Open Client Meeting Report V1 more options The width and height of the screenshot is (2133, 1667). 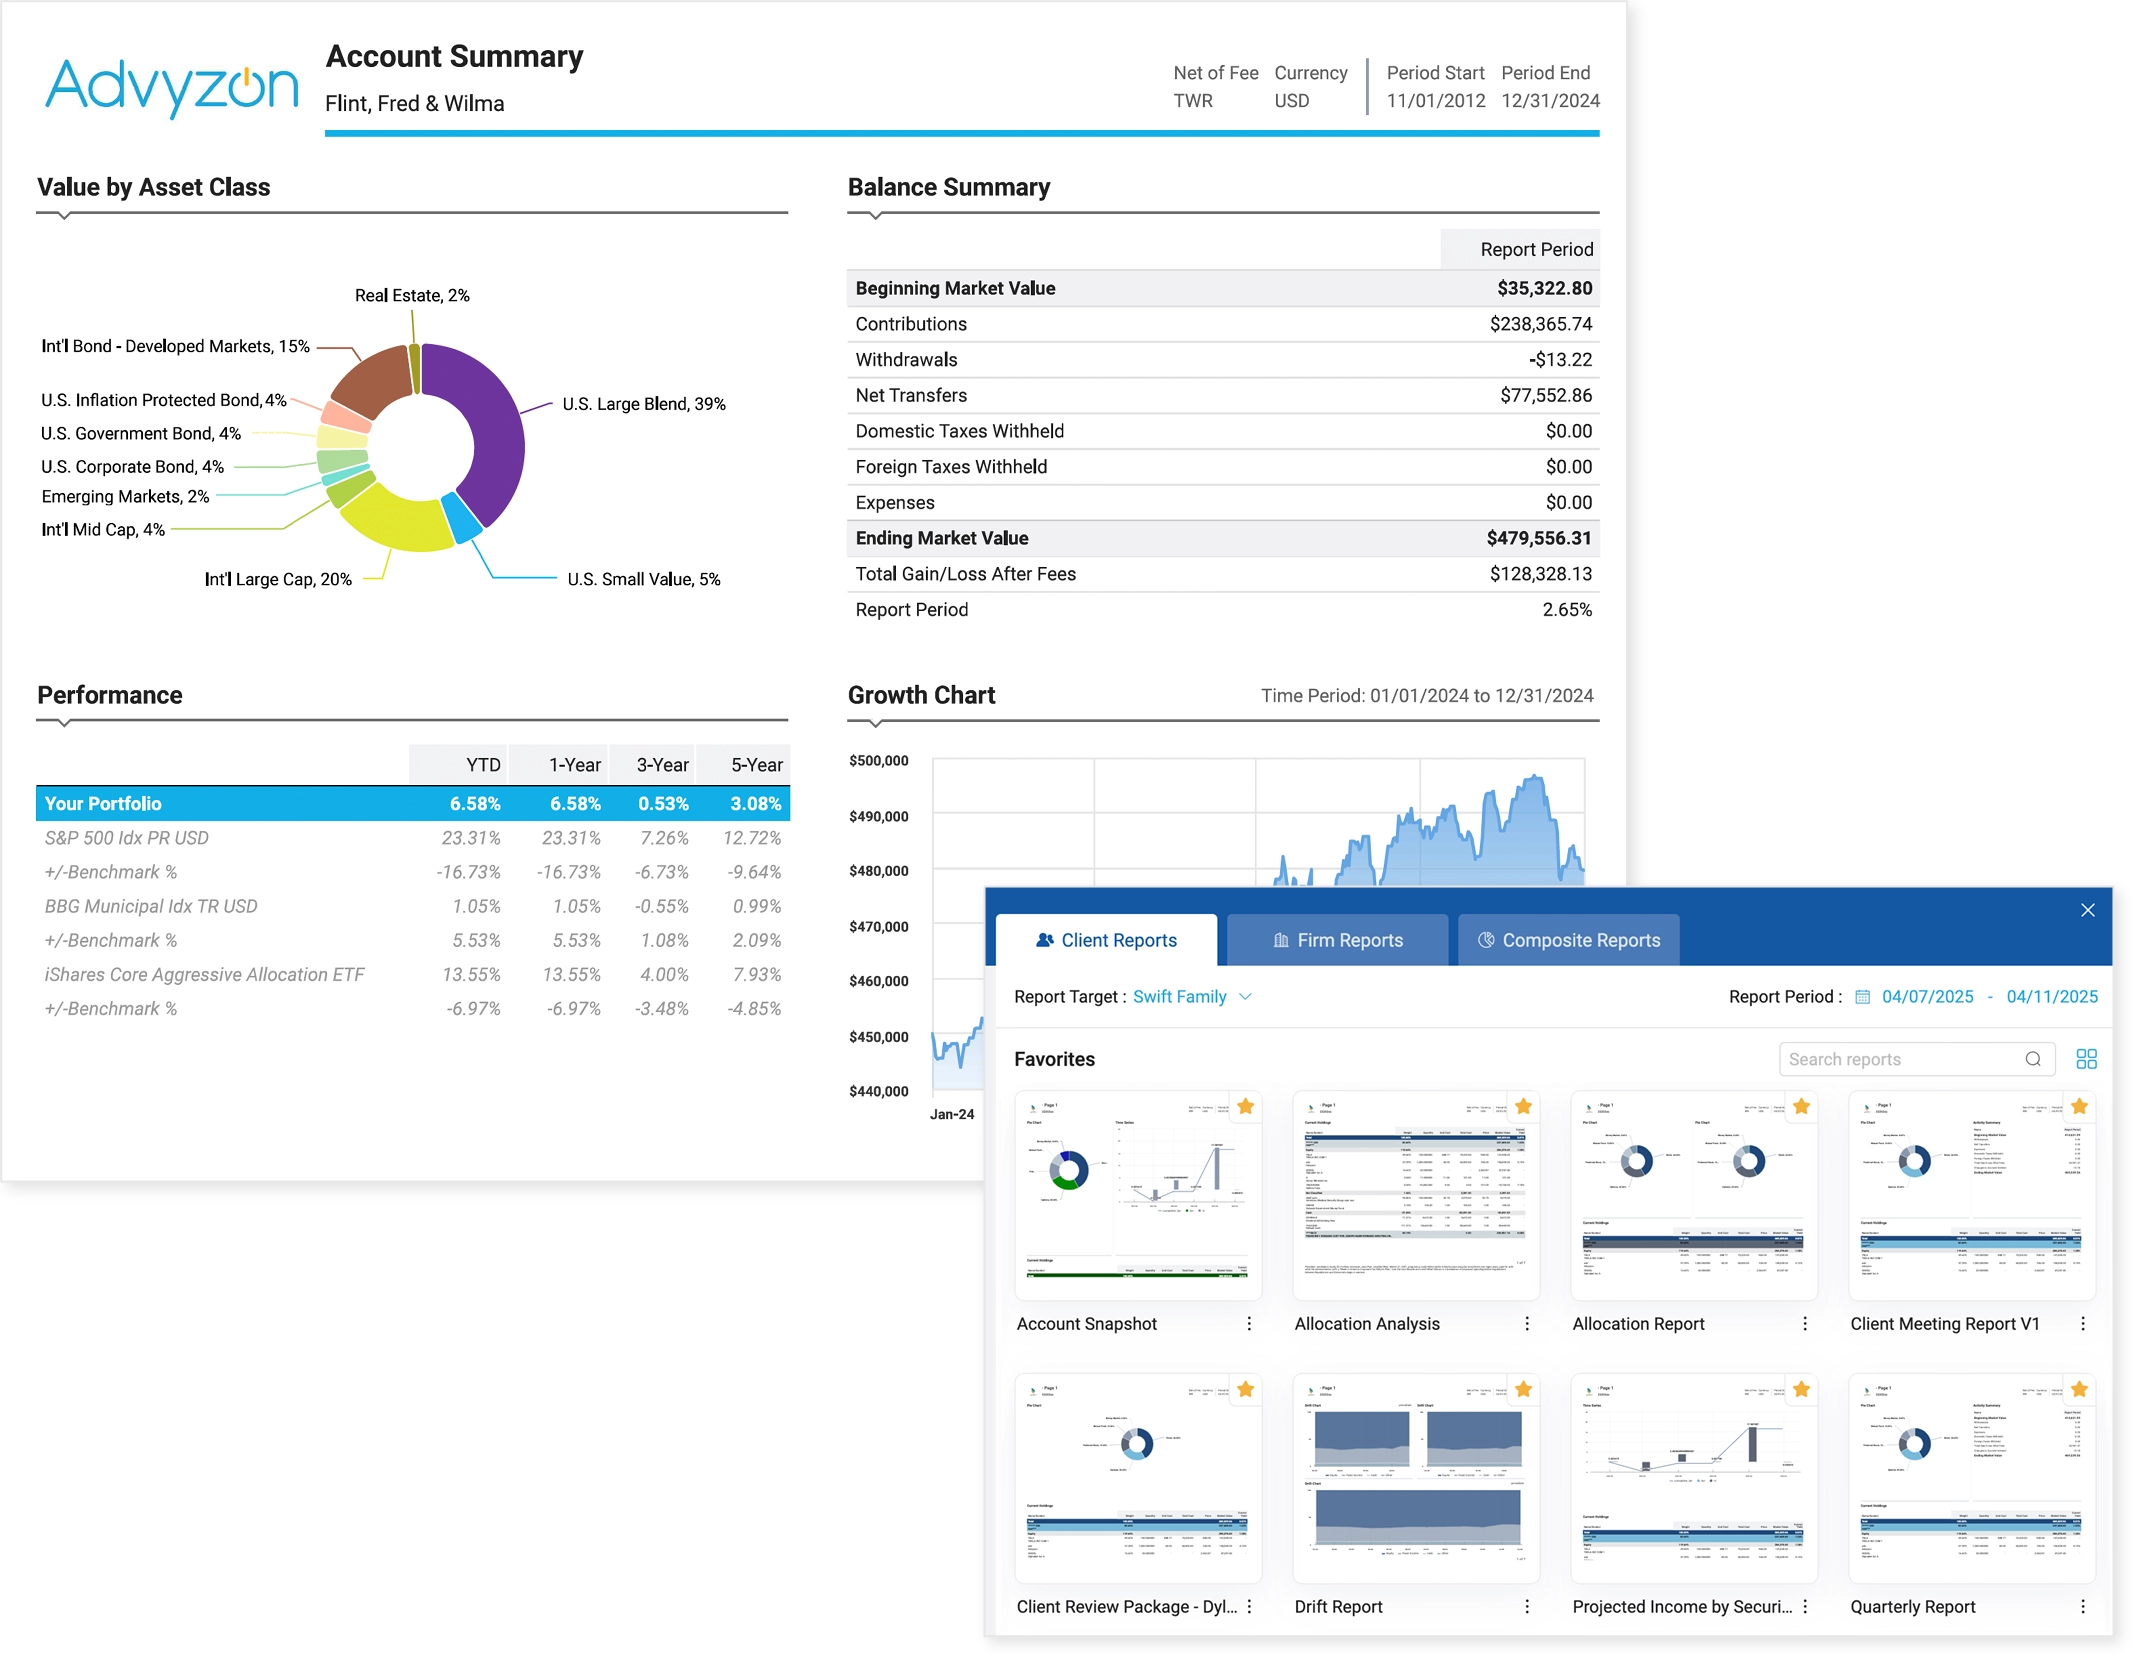pos(2083,1324)
